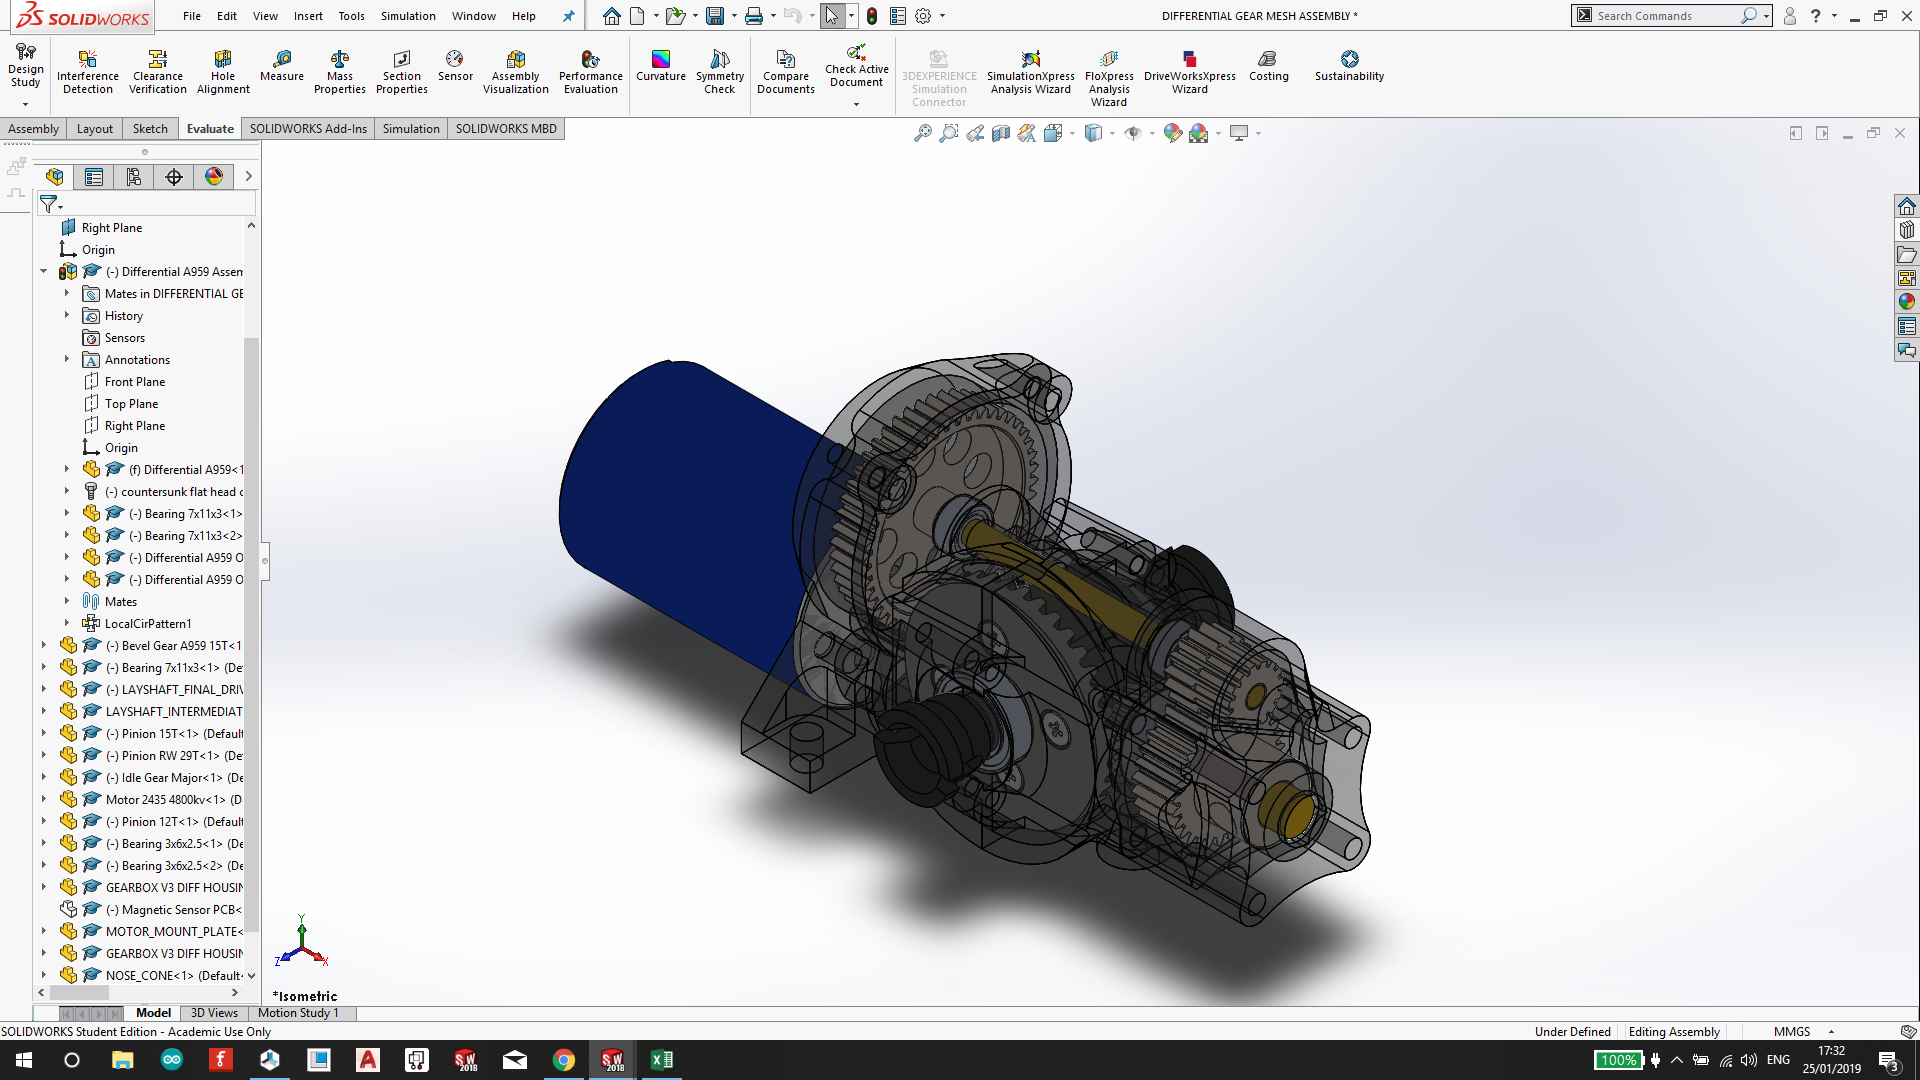Open Symmetry Check
This screenshot has height=1080, width=1920.
click(720, 72)
